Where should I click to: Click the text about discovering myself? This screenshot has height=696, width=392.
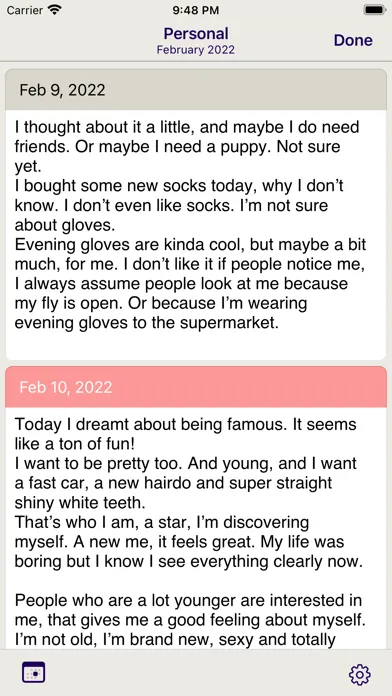point(189,542)
